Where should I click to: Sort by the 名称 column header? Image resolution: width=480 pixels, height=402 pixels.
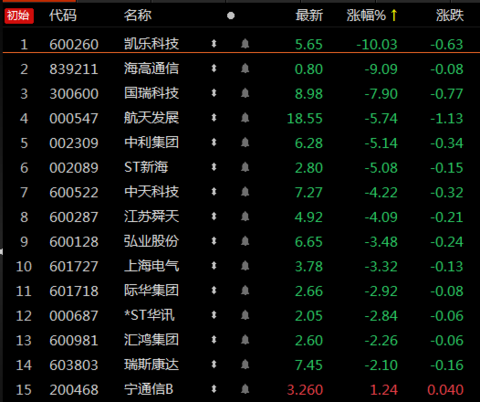[x=138, y=15]
